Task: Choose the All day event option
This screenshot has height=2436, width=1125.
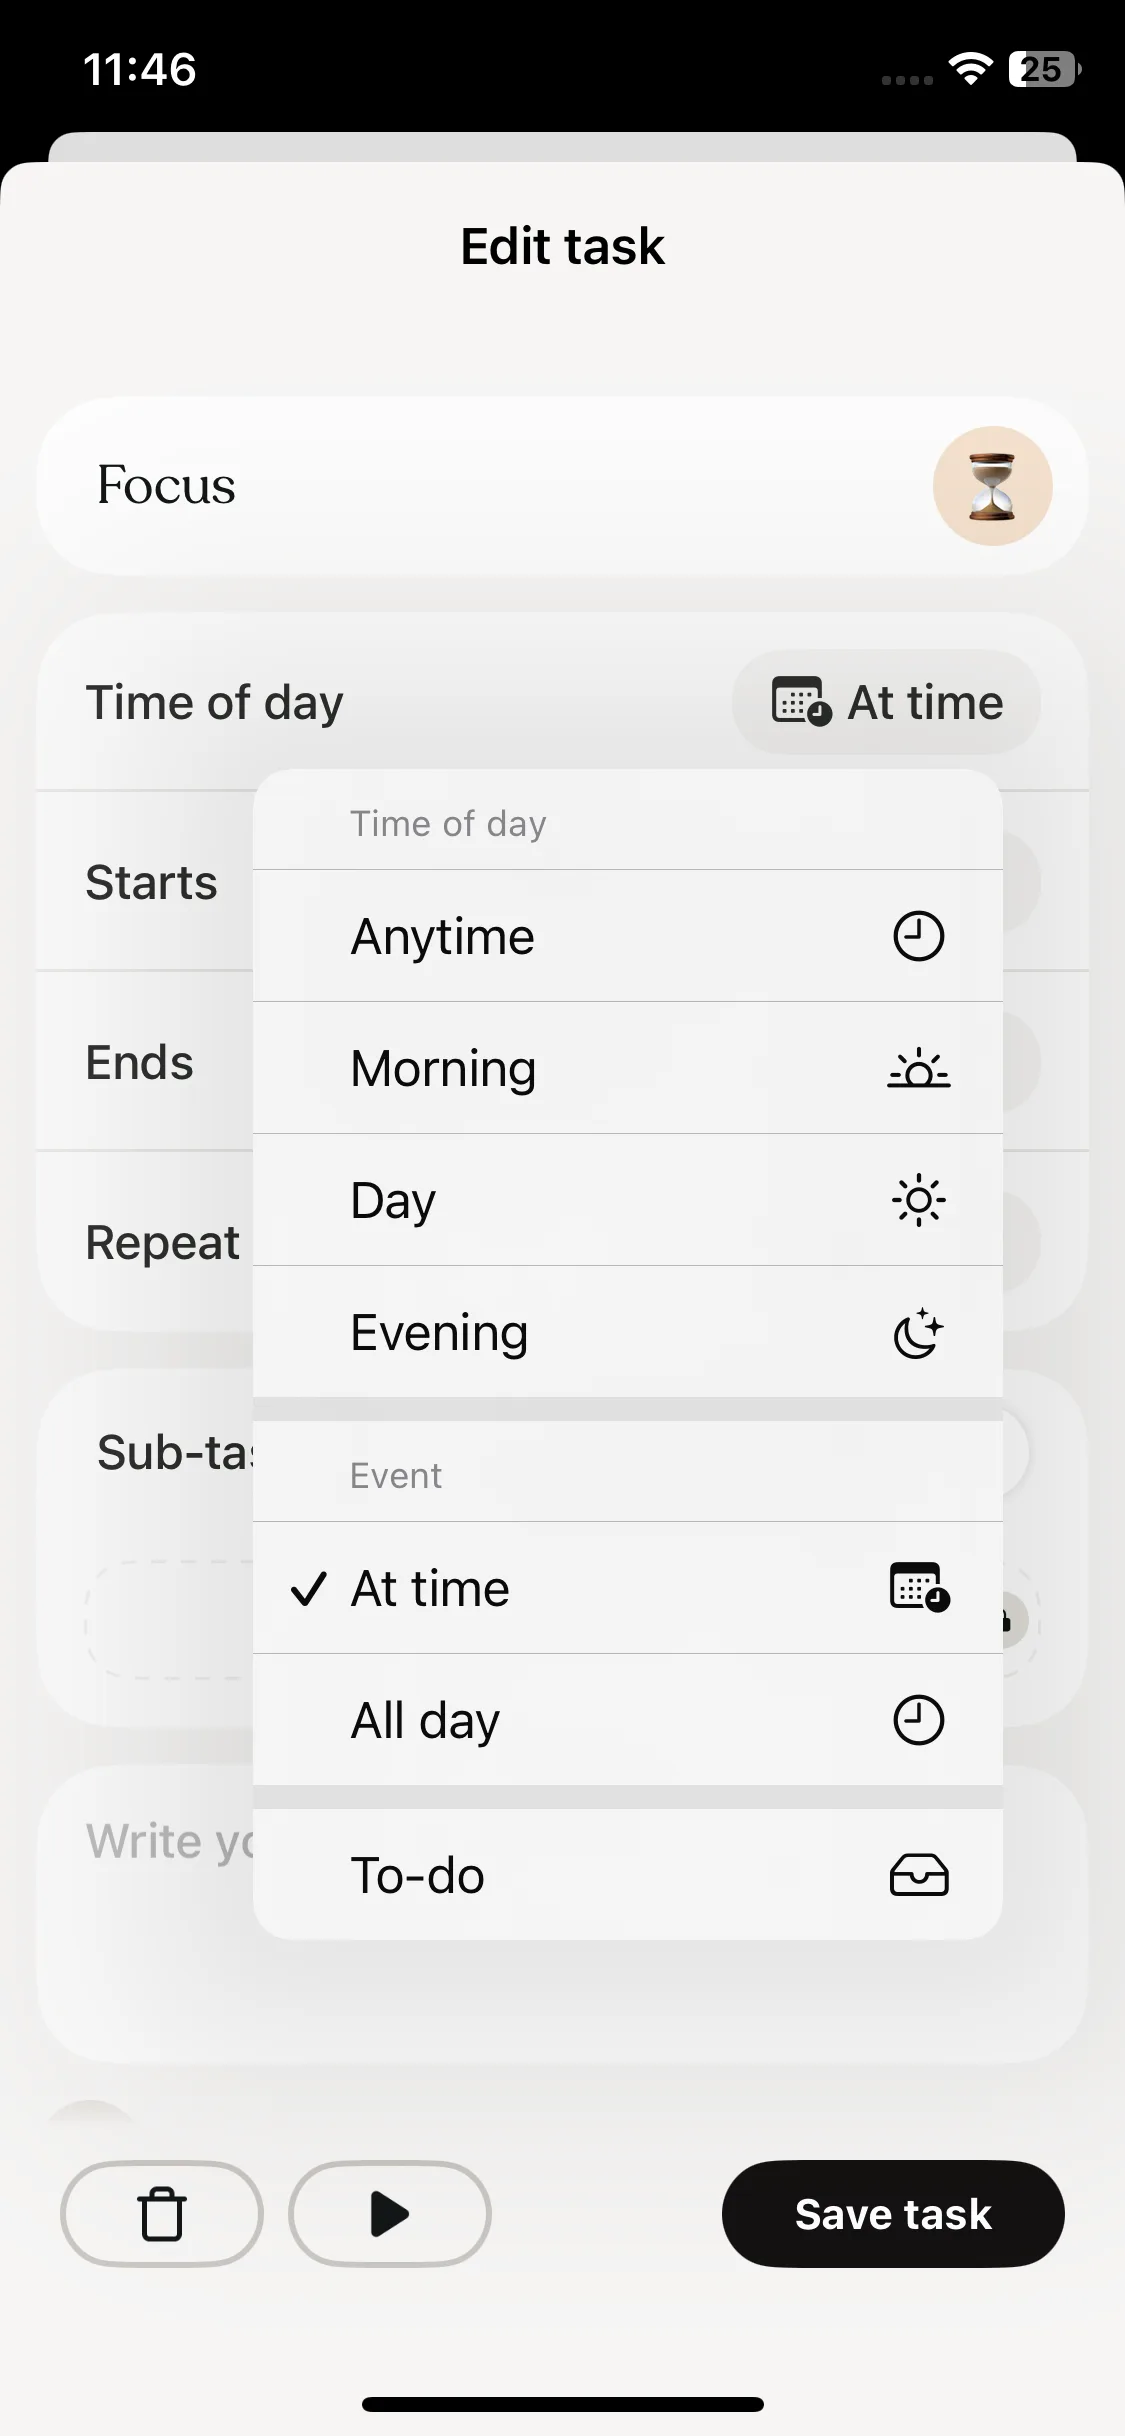Action: click(x=425, y=1720)
